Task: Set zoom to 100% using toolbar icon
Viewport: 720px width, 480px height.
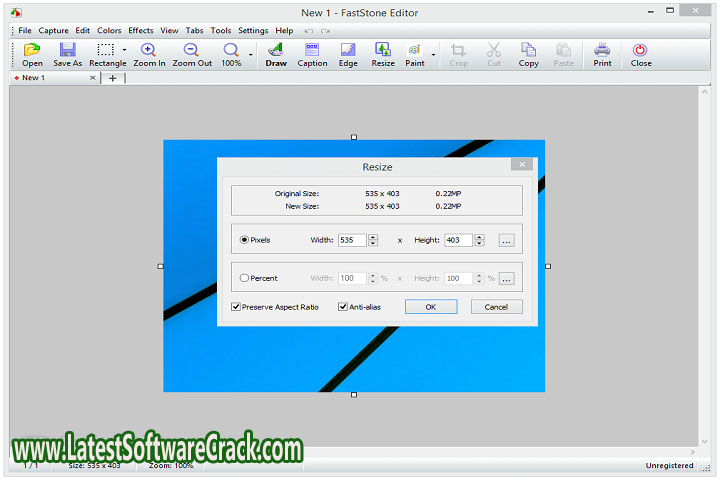Action: (x=231, y=55)
